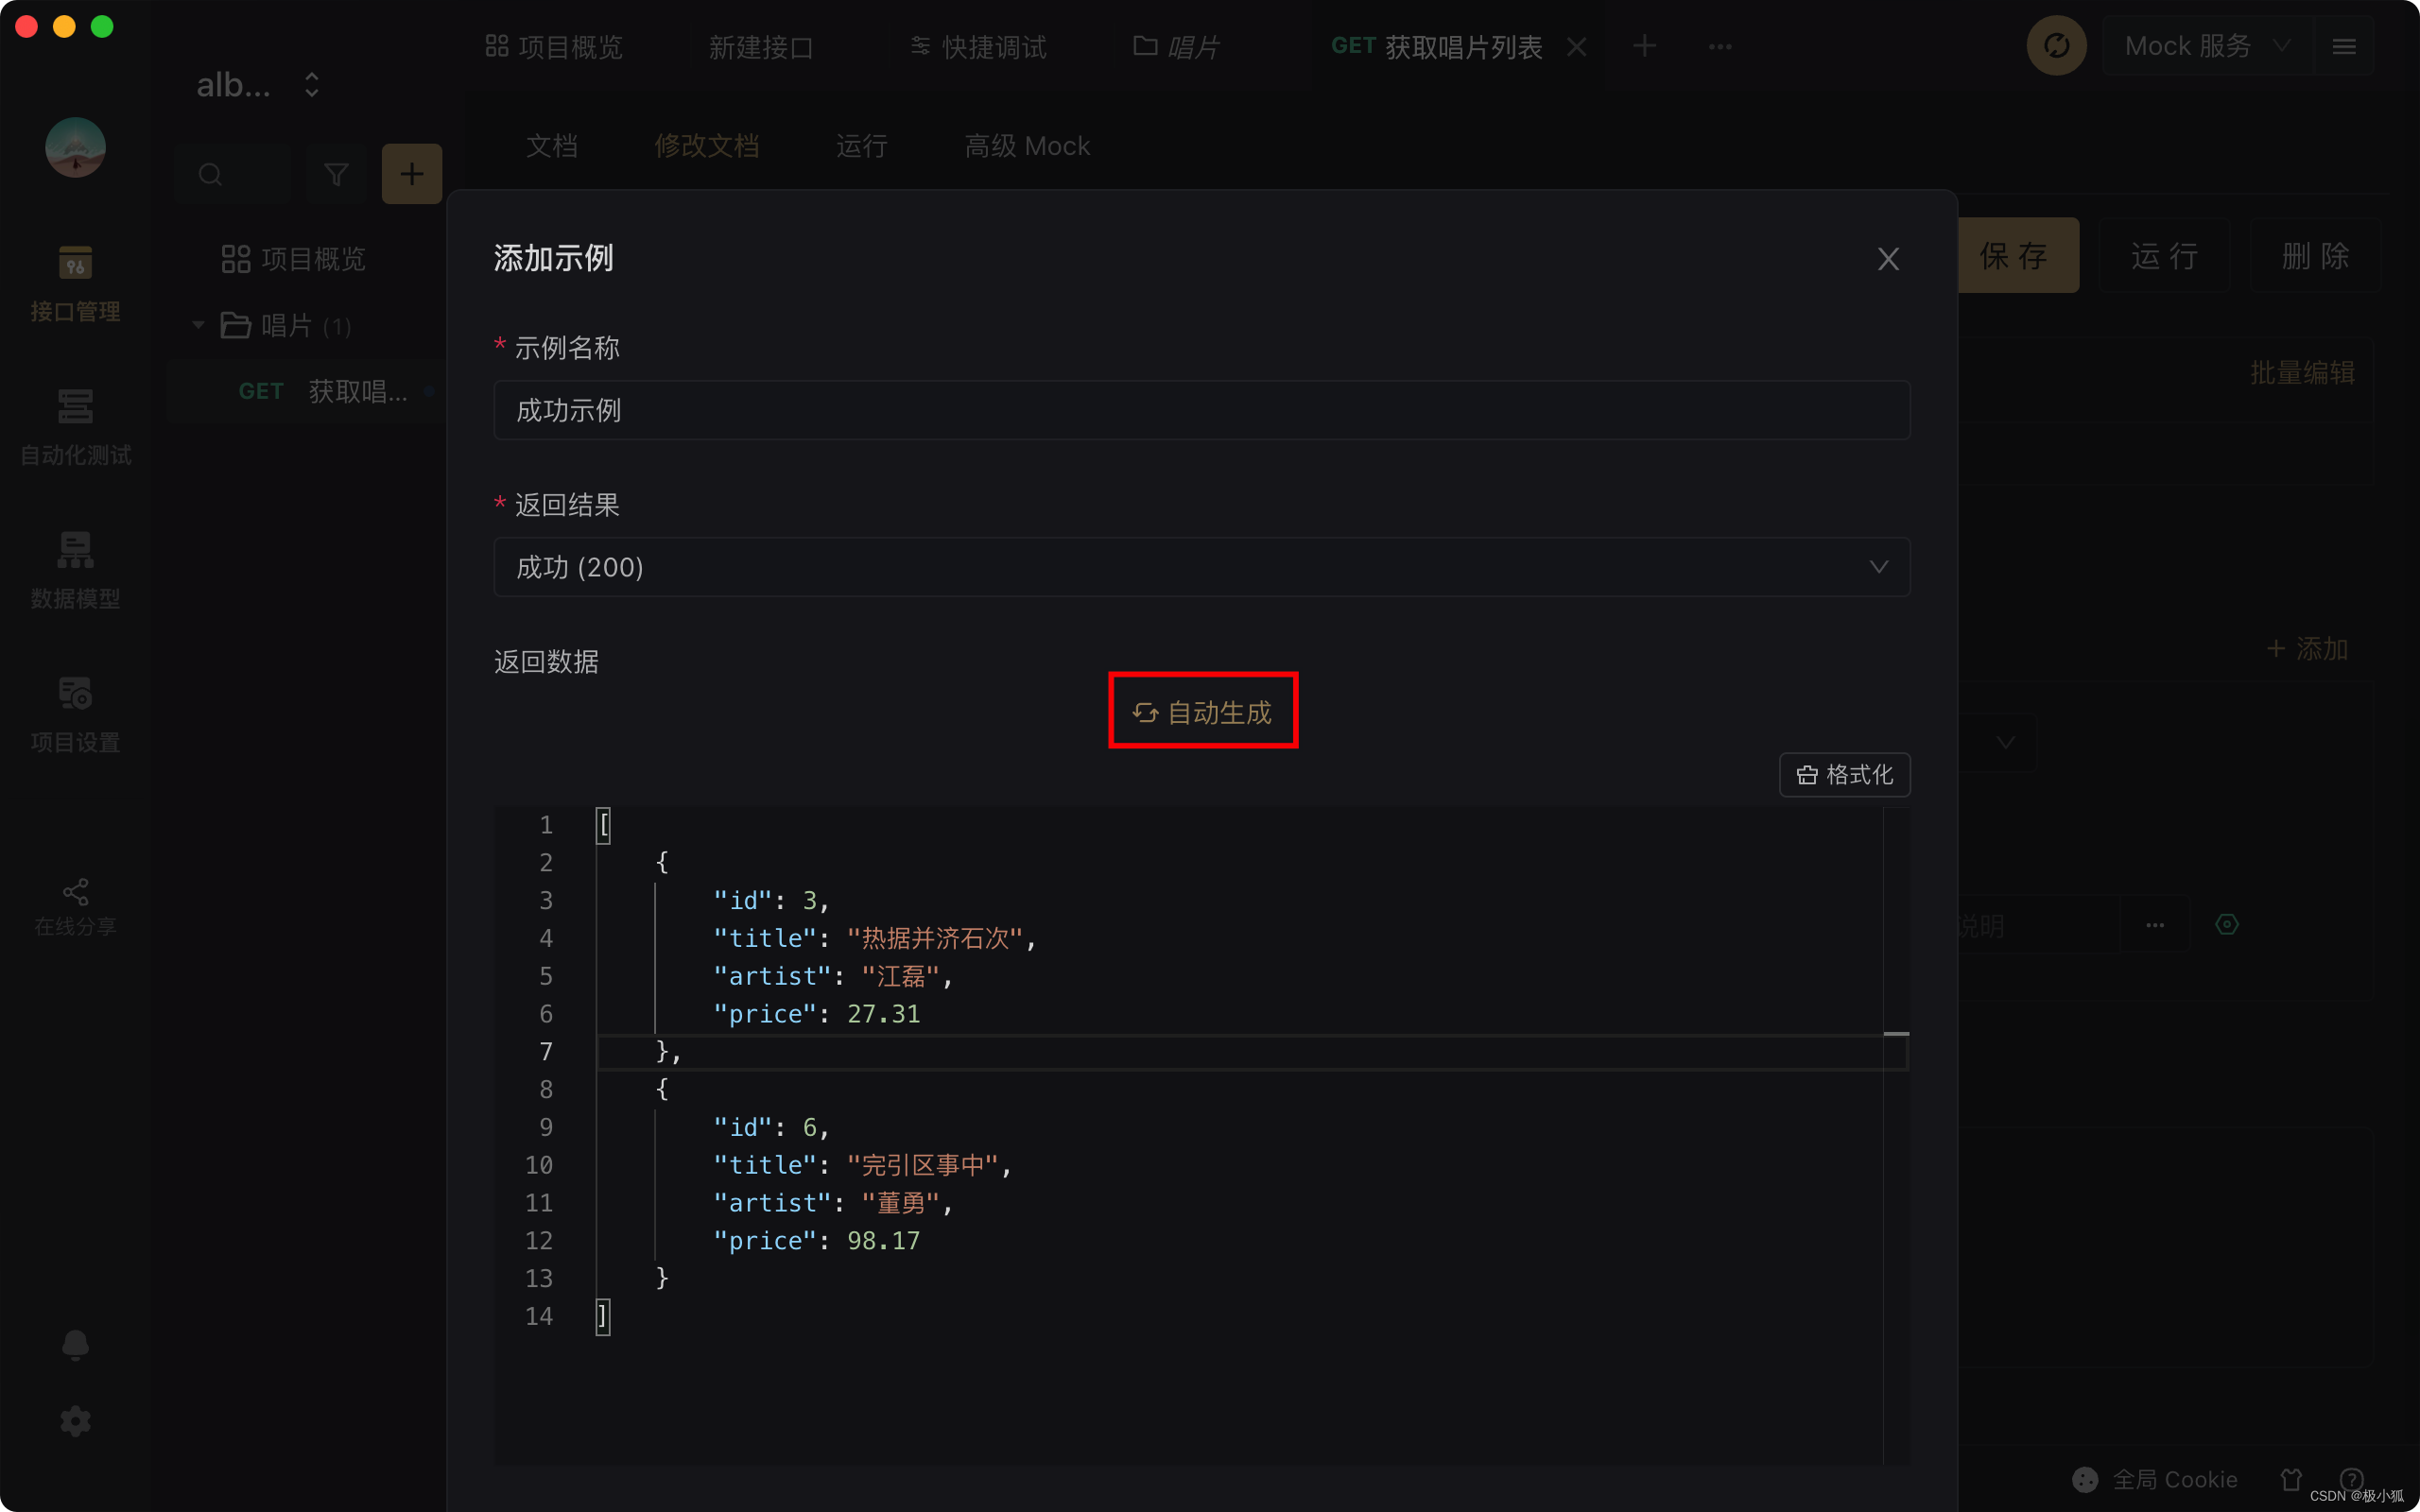Add a new tab with plus icon

click(x=1644, y=46)
